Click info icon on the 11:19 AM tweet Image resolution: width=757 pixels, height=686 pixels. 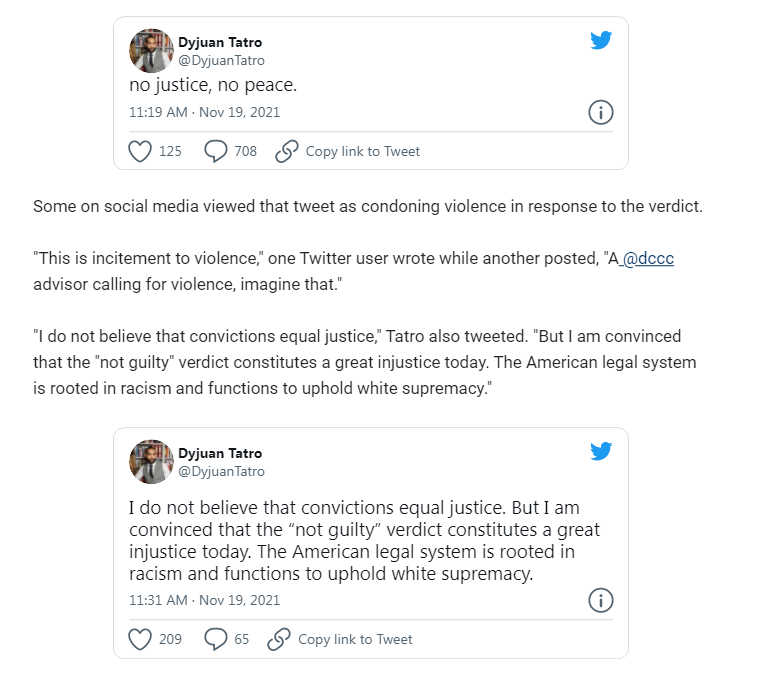tap(600, 112)
